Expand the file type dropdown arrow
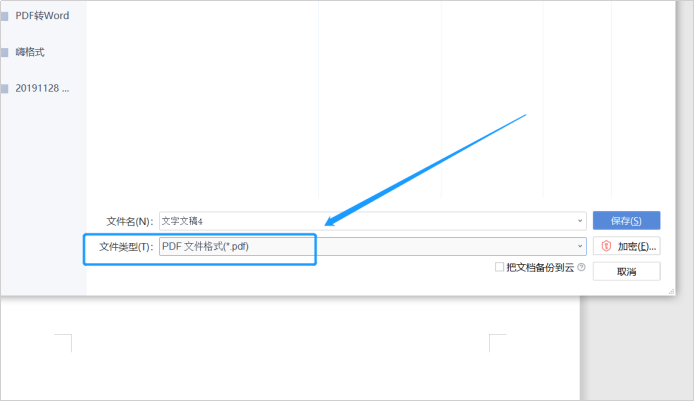 [x=580, y=246]
